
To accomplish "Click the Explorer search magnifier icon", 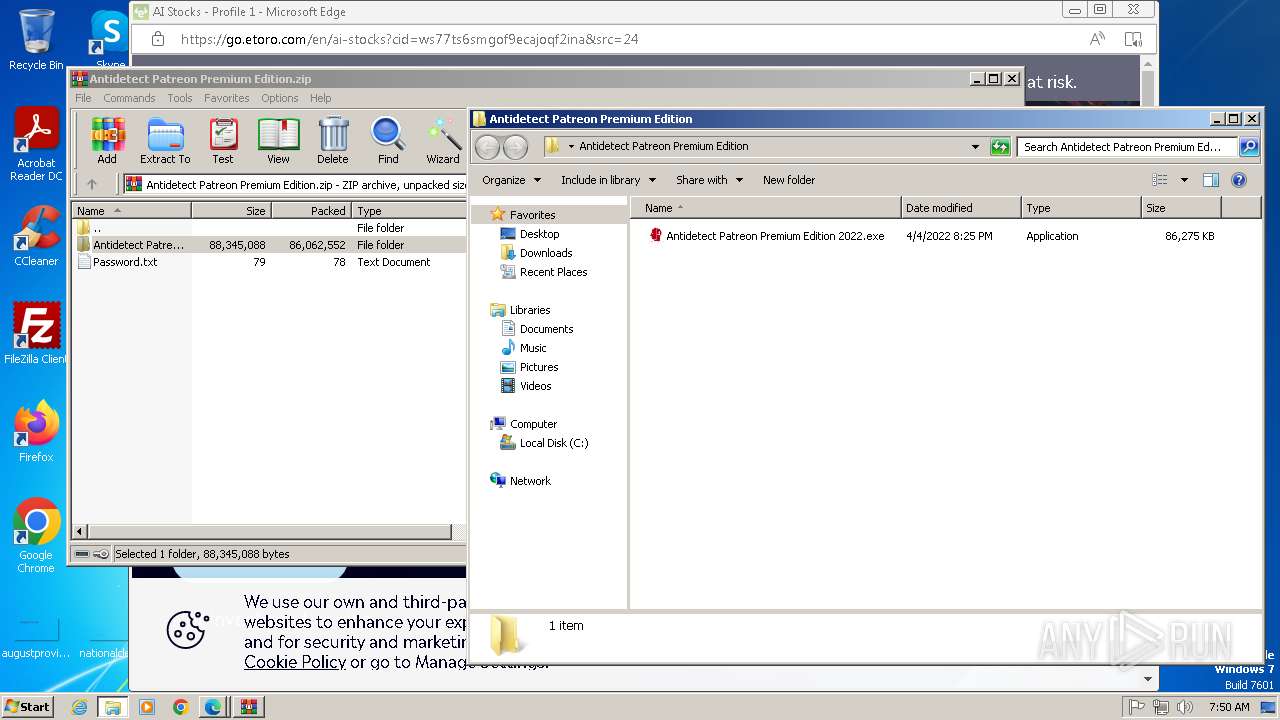I will pos(1248,147).
